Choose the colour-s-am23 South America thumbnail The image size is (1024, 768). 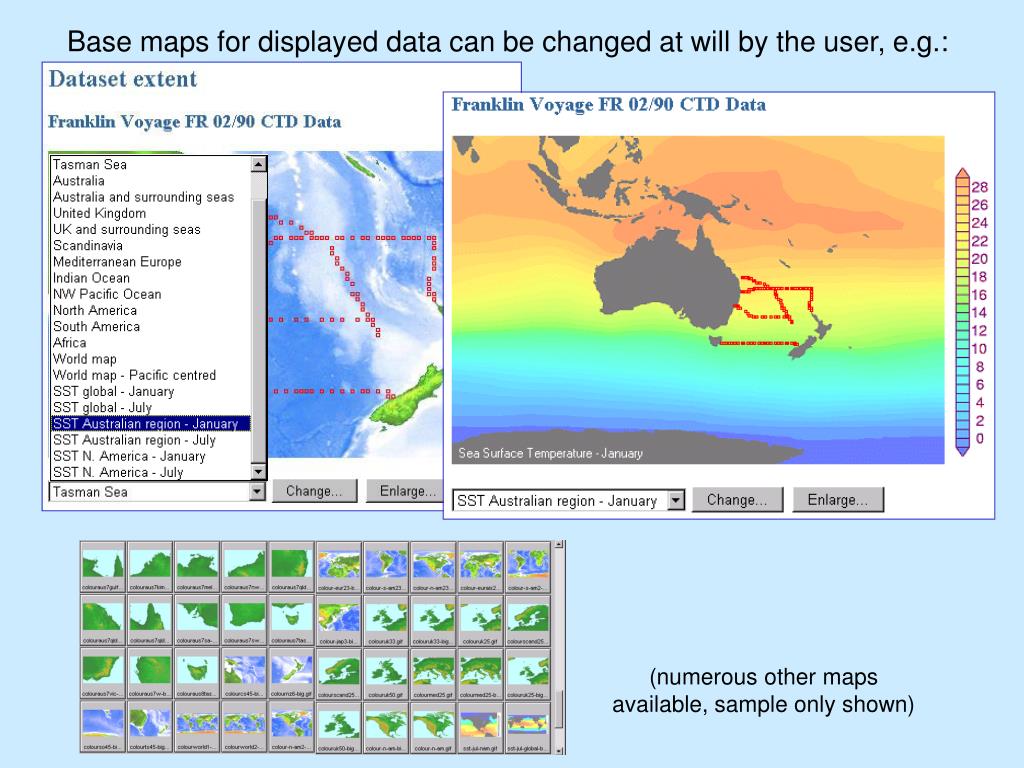386,567
